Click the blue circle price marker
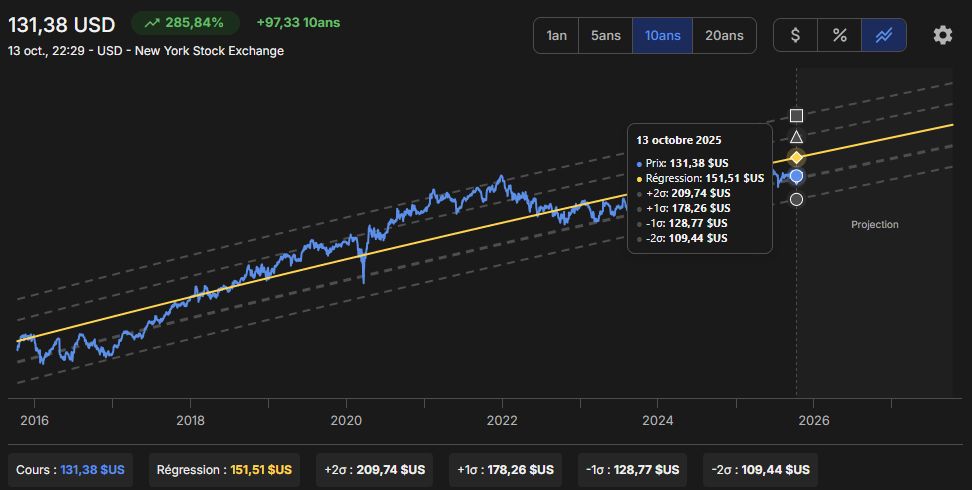The image size is (972, 490). 797,177
